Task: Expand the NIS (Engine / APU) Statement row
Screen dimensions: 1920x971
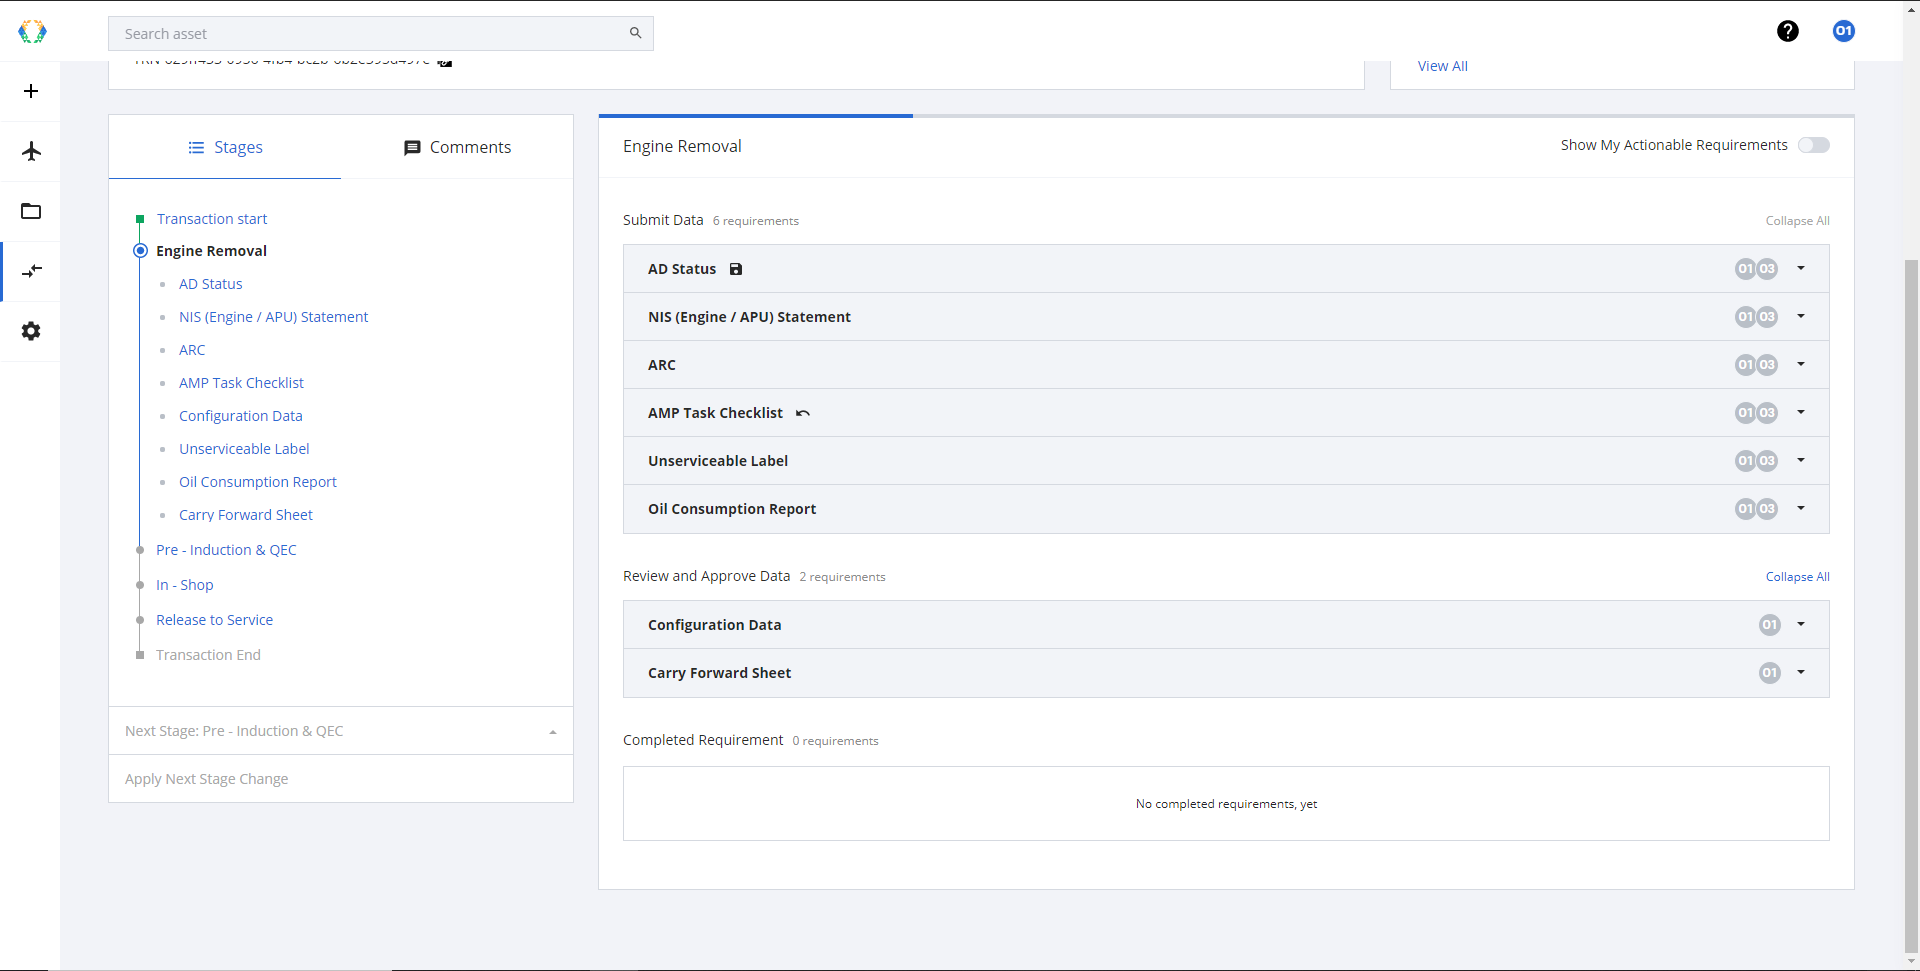Action: (x=1801, y=316)
